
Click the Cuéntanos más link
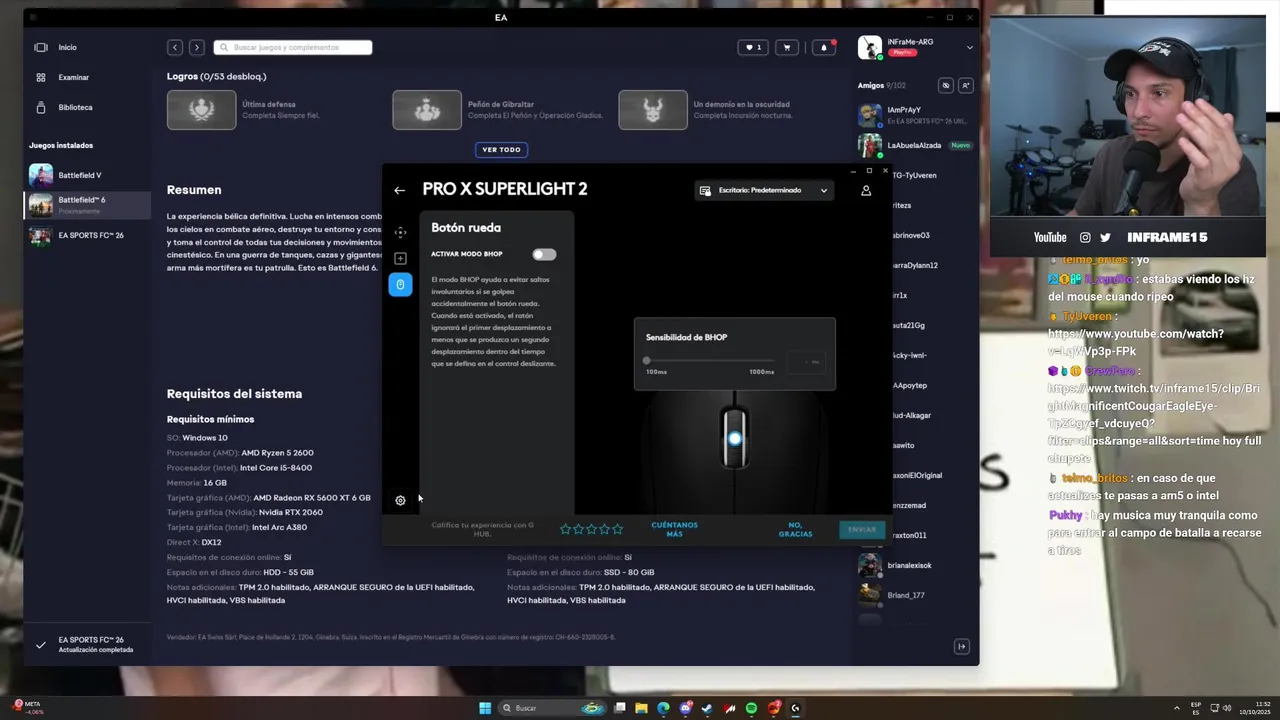point(674,529)
